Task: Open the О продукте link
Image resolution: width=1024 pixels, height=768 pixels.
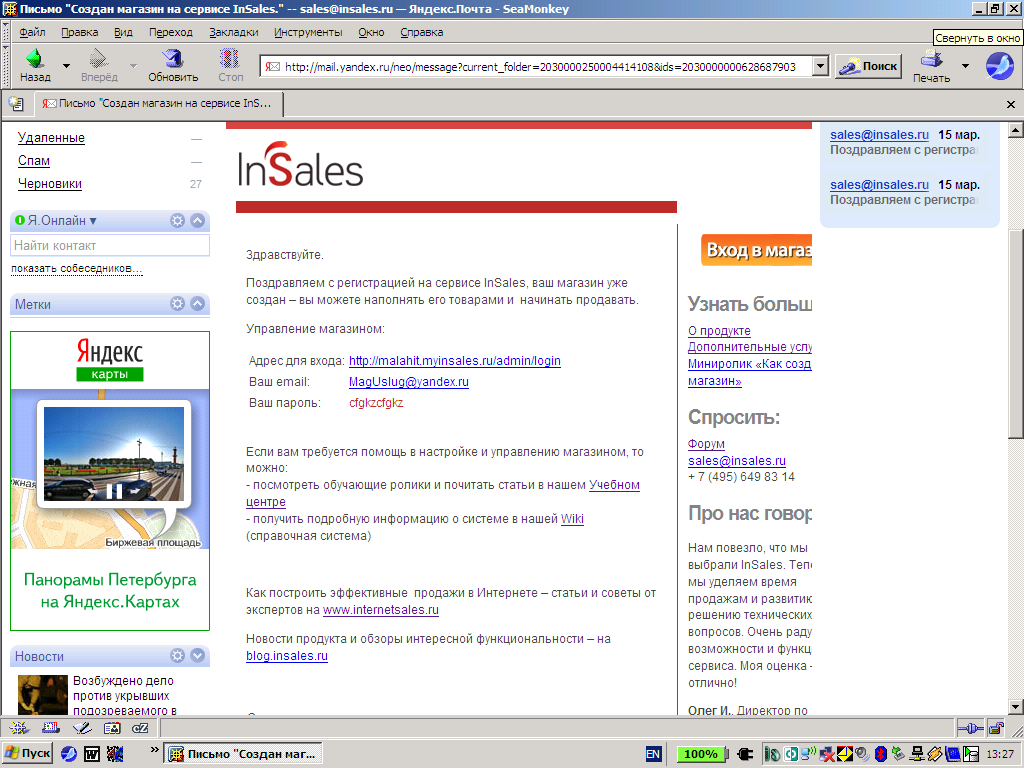Action: 719,330
